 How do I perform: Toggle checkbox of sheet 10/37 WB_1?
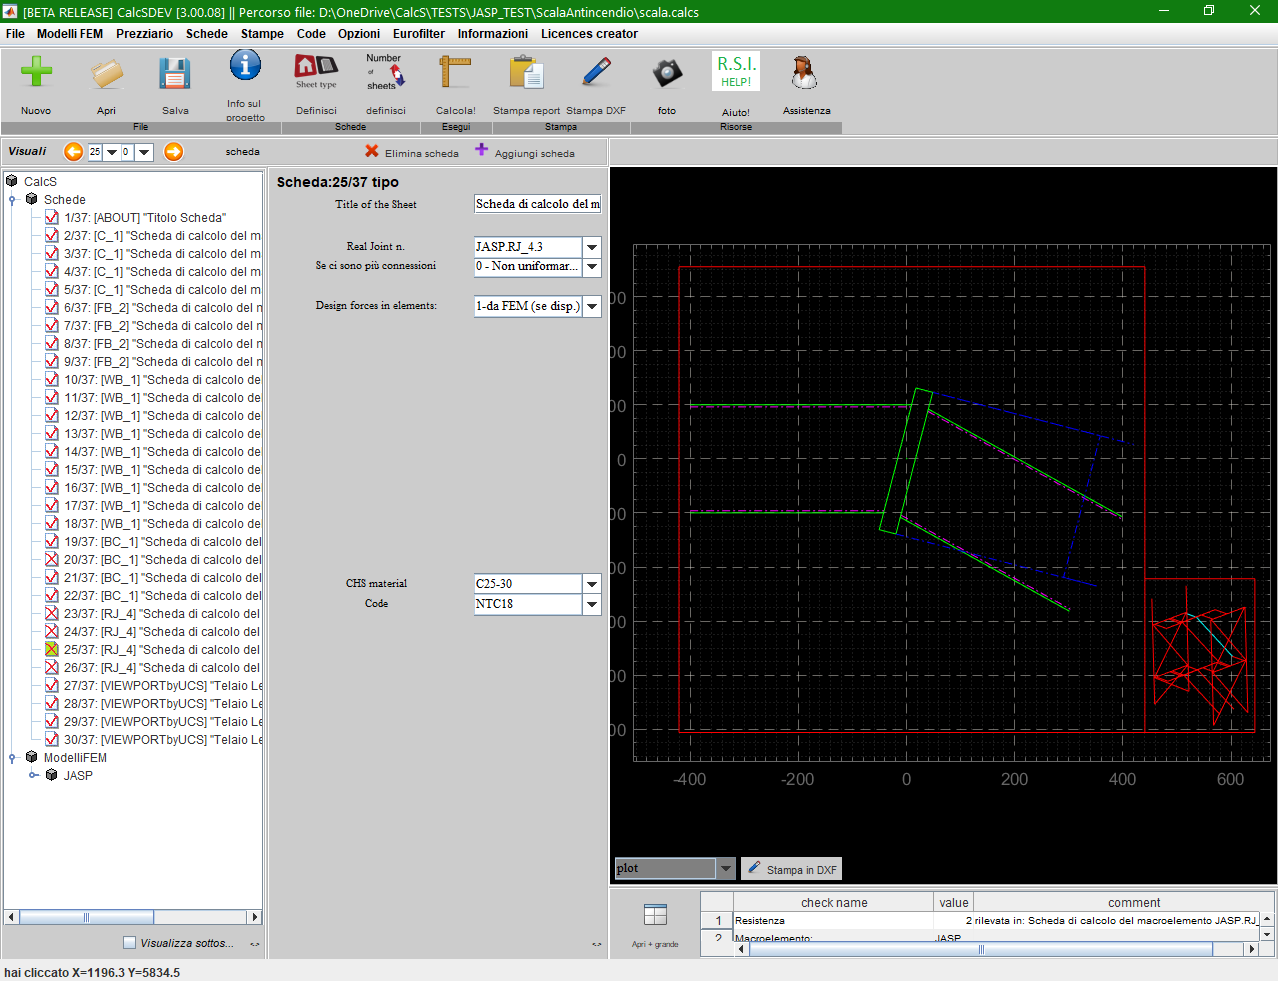[52, 379]
